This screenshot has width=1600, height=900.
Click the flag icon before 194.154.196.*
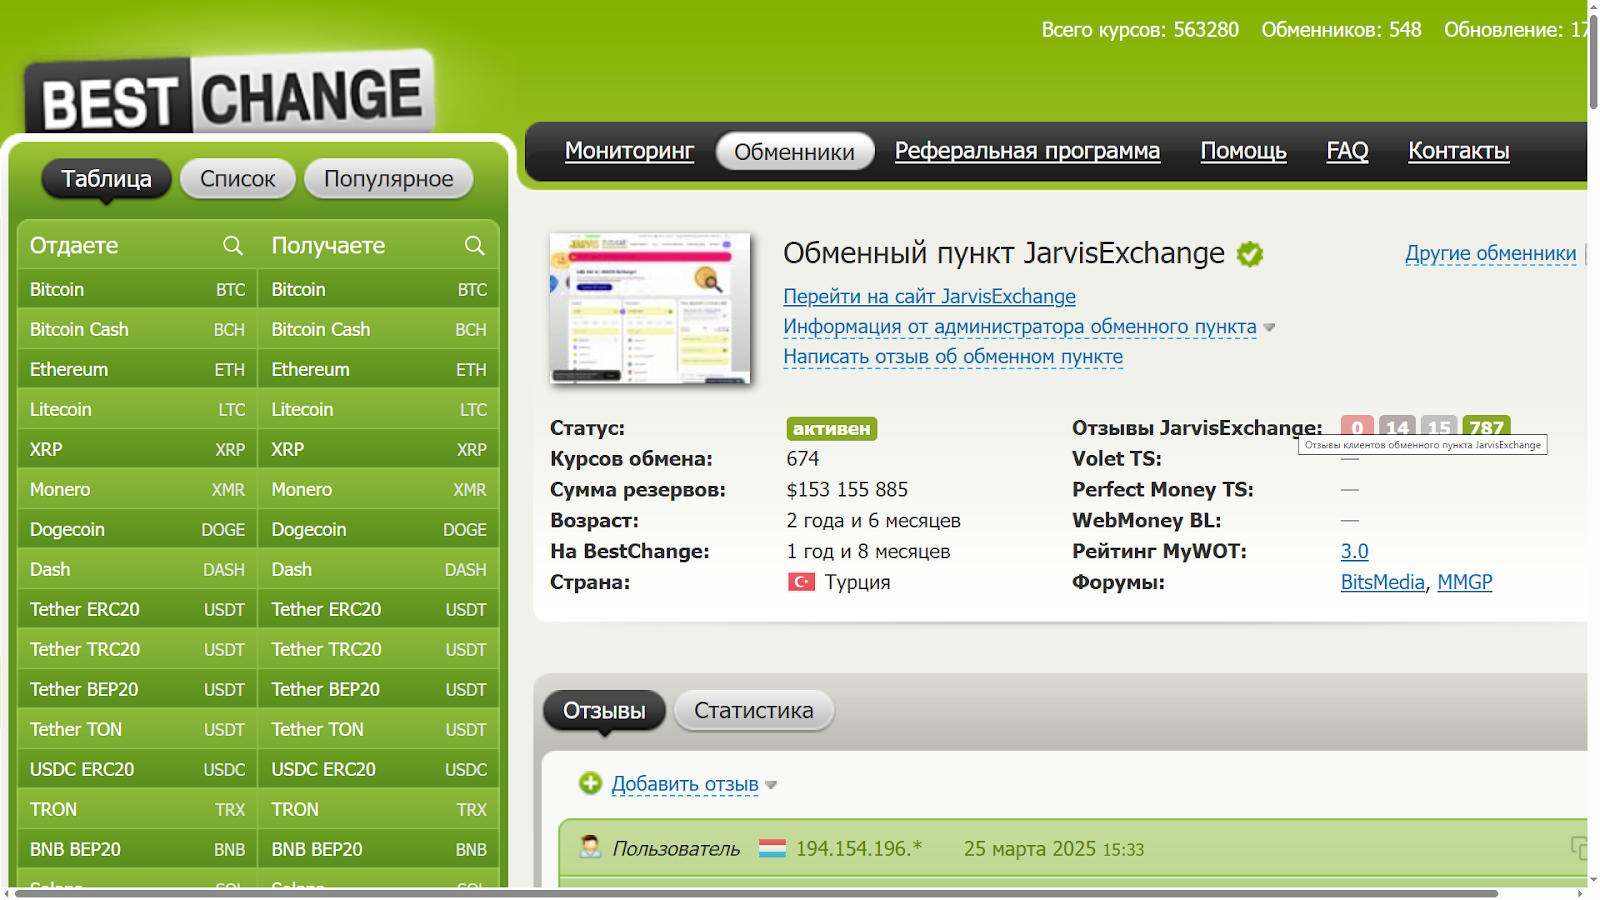772,849
